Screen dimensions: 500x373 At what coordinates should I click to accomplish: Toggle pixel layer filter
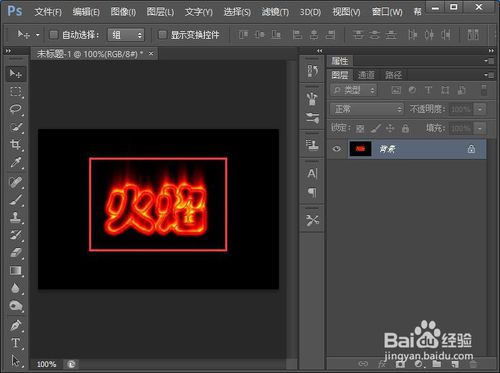pos(396,90)
